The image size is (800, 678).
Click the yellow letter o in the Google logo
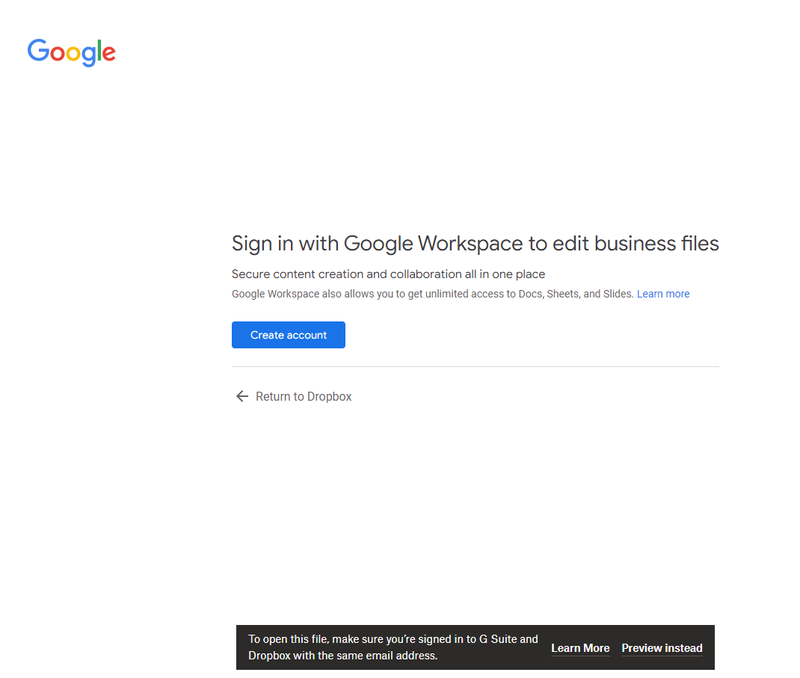(x=76, y=55)
